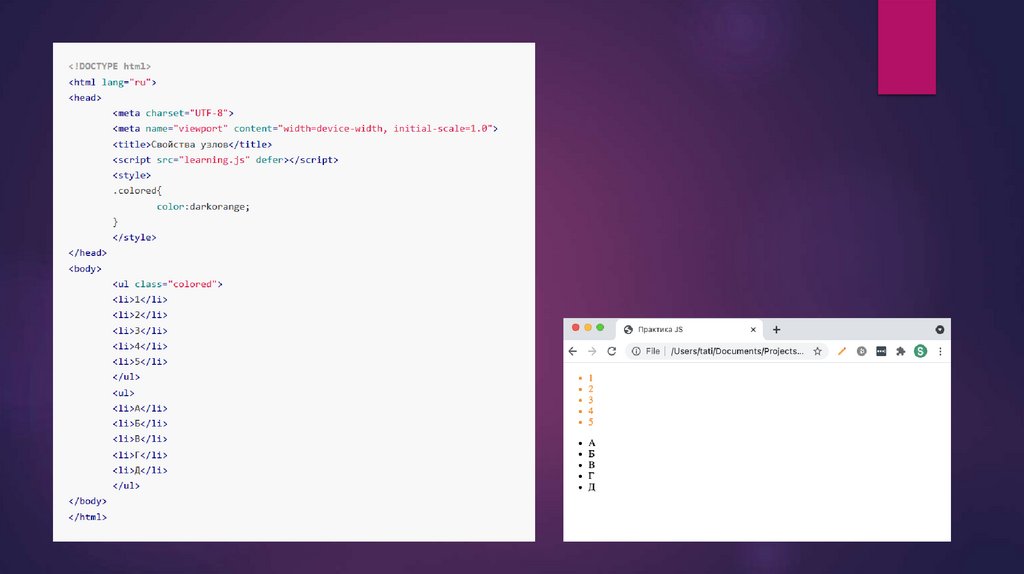Viewport: 1024px width, 574px height.
Task: Click orange list item 1
Action: click(590, 378)
